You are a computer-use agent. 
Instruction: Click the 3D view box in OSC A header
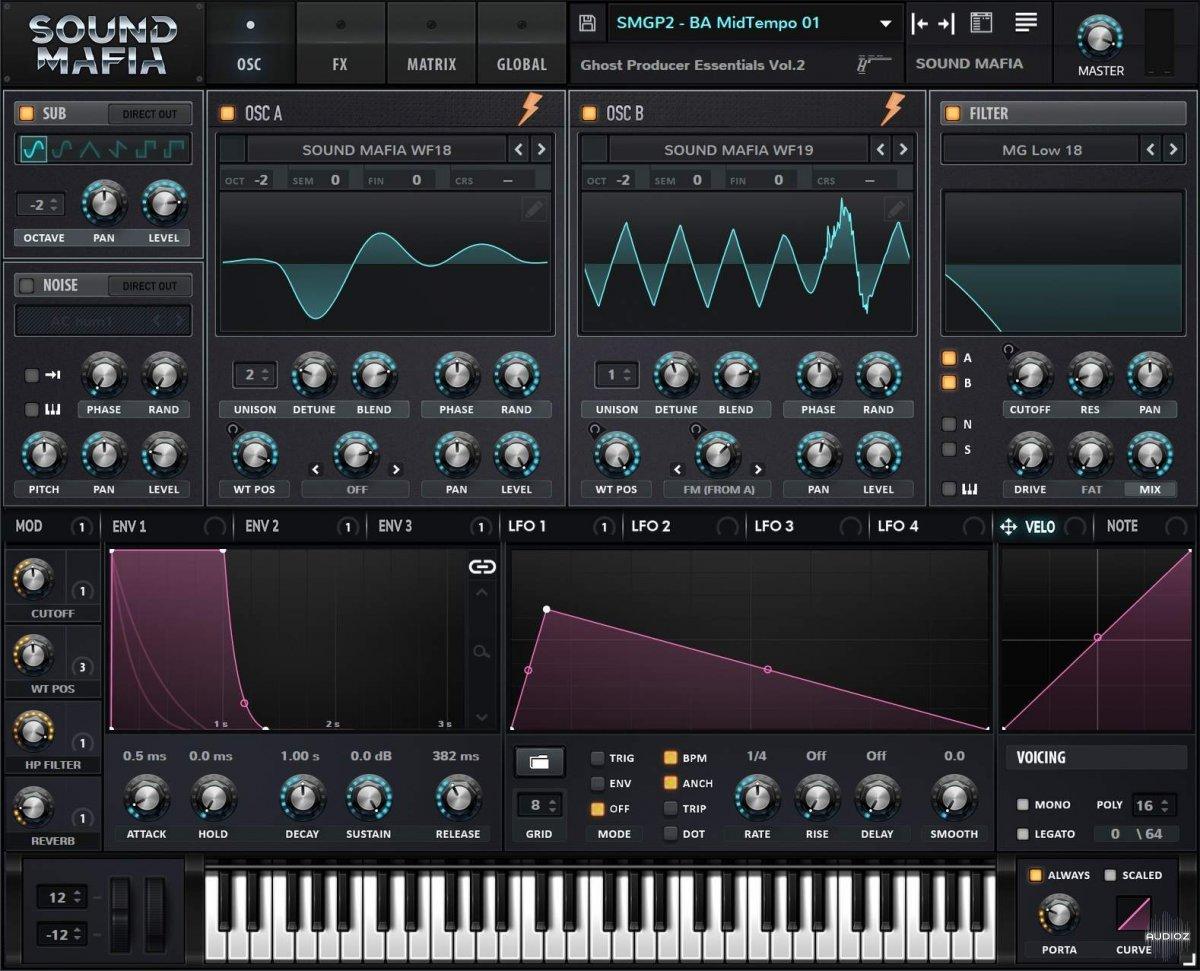click(232, 150)
